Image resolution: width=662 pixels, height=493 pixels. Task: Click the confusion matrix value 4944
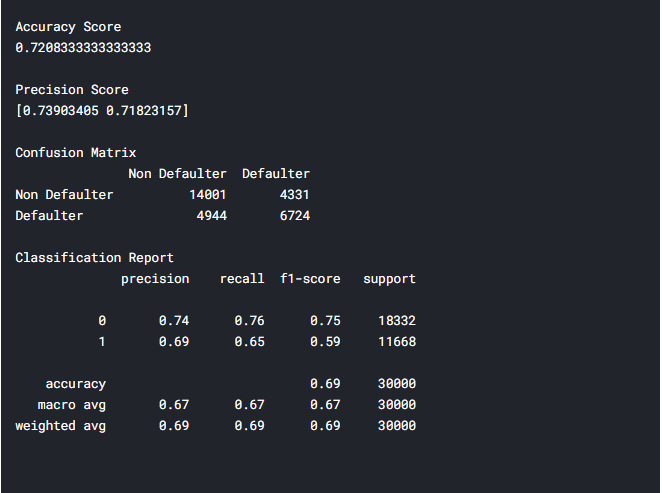tap(212, 216)
